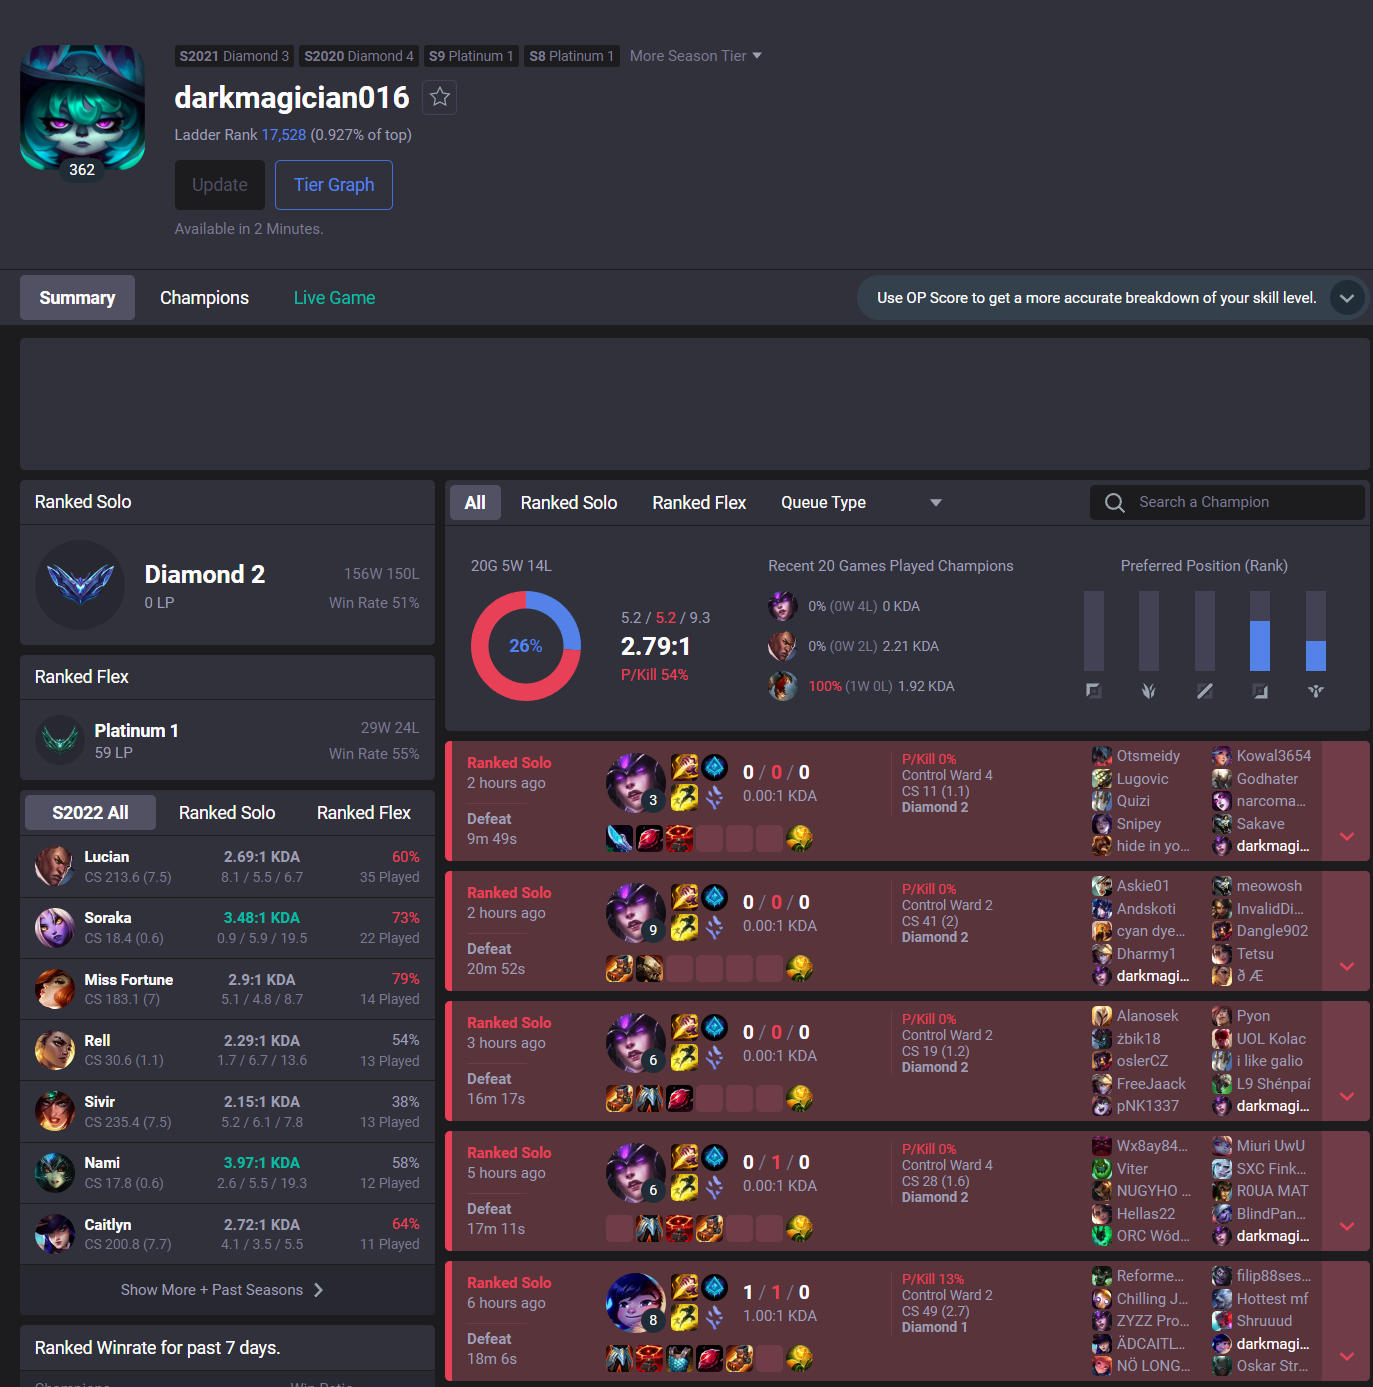Click the Platinum 1 flex rank emblem
The height and width of the screenshot is (1387, 1373).
click(60, 740)
